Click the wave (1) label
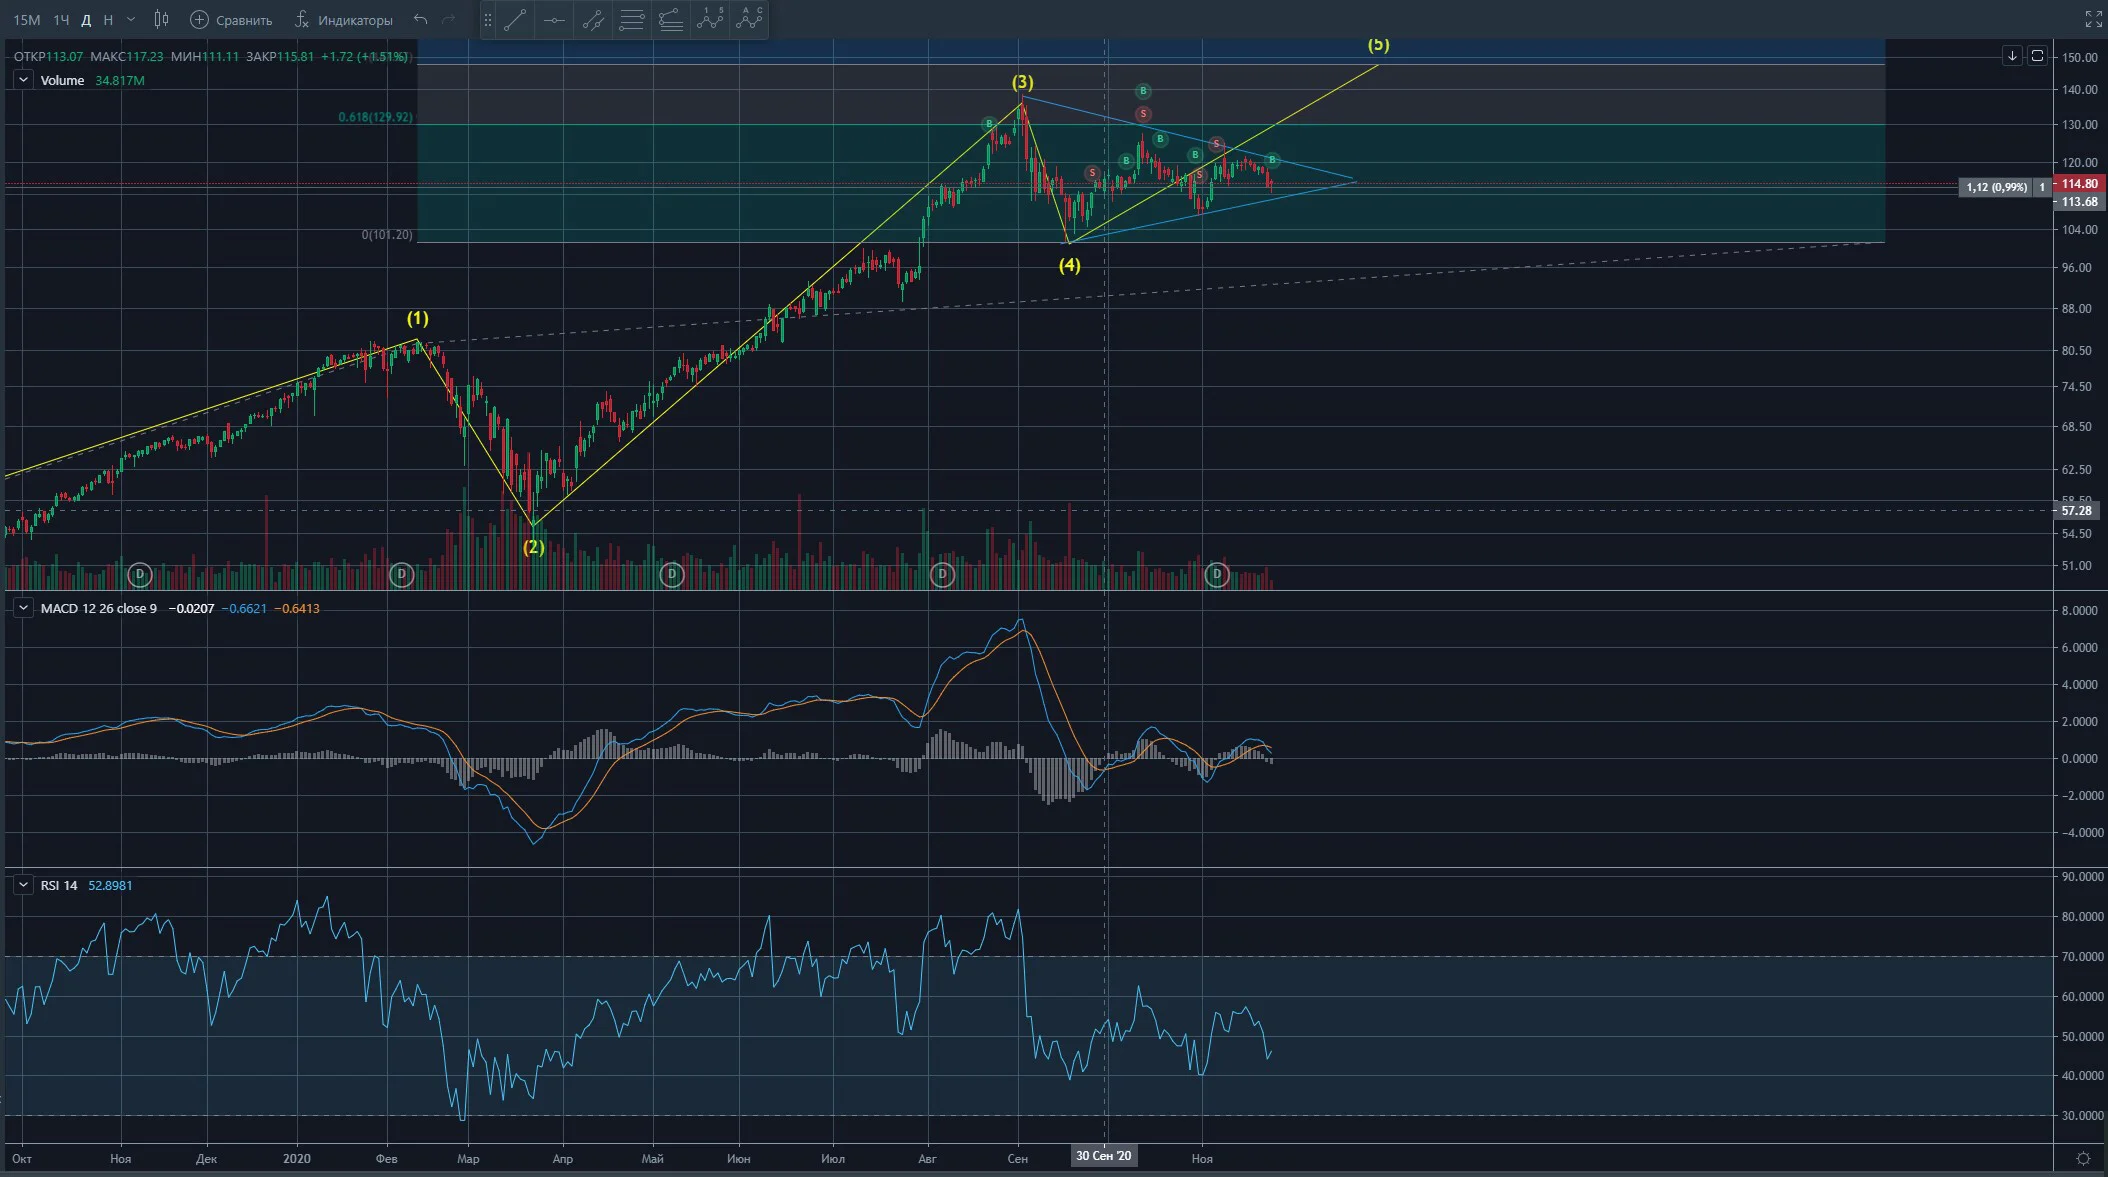The height and width of the screenshot is (1177, 2108). tap(417, 318)
